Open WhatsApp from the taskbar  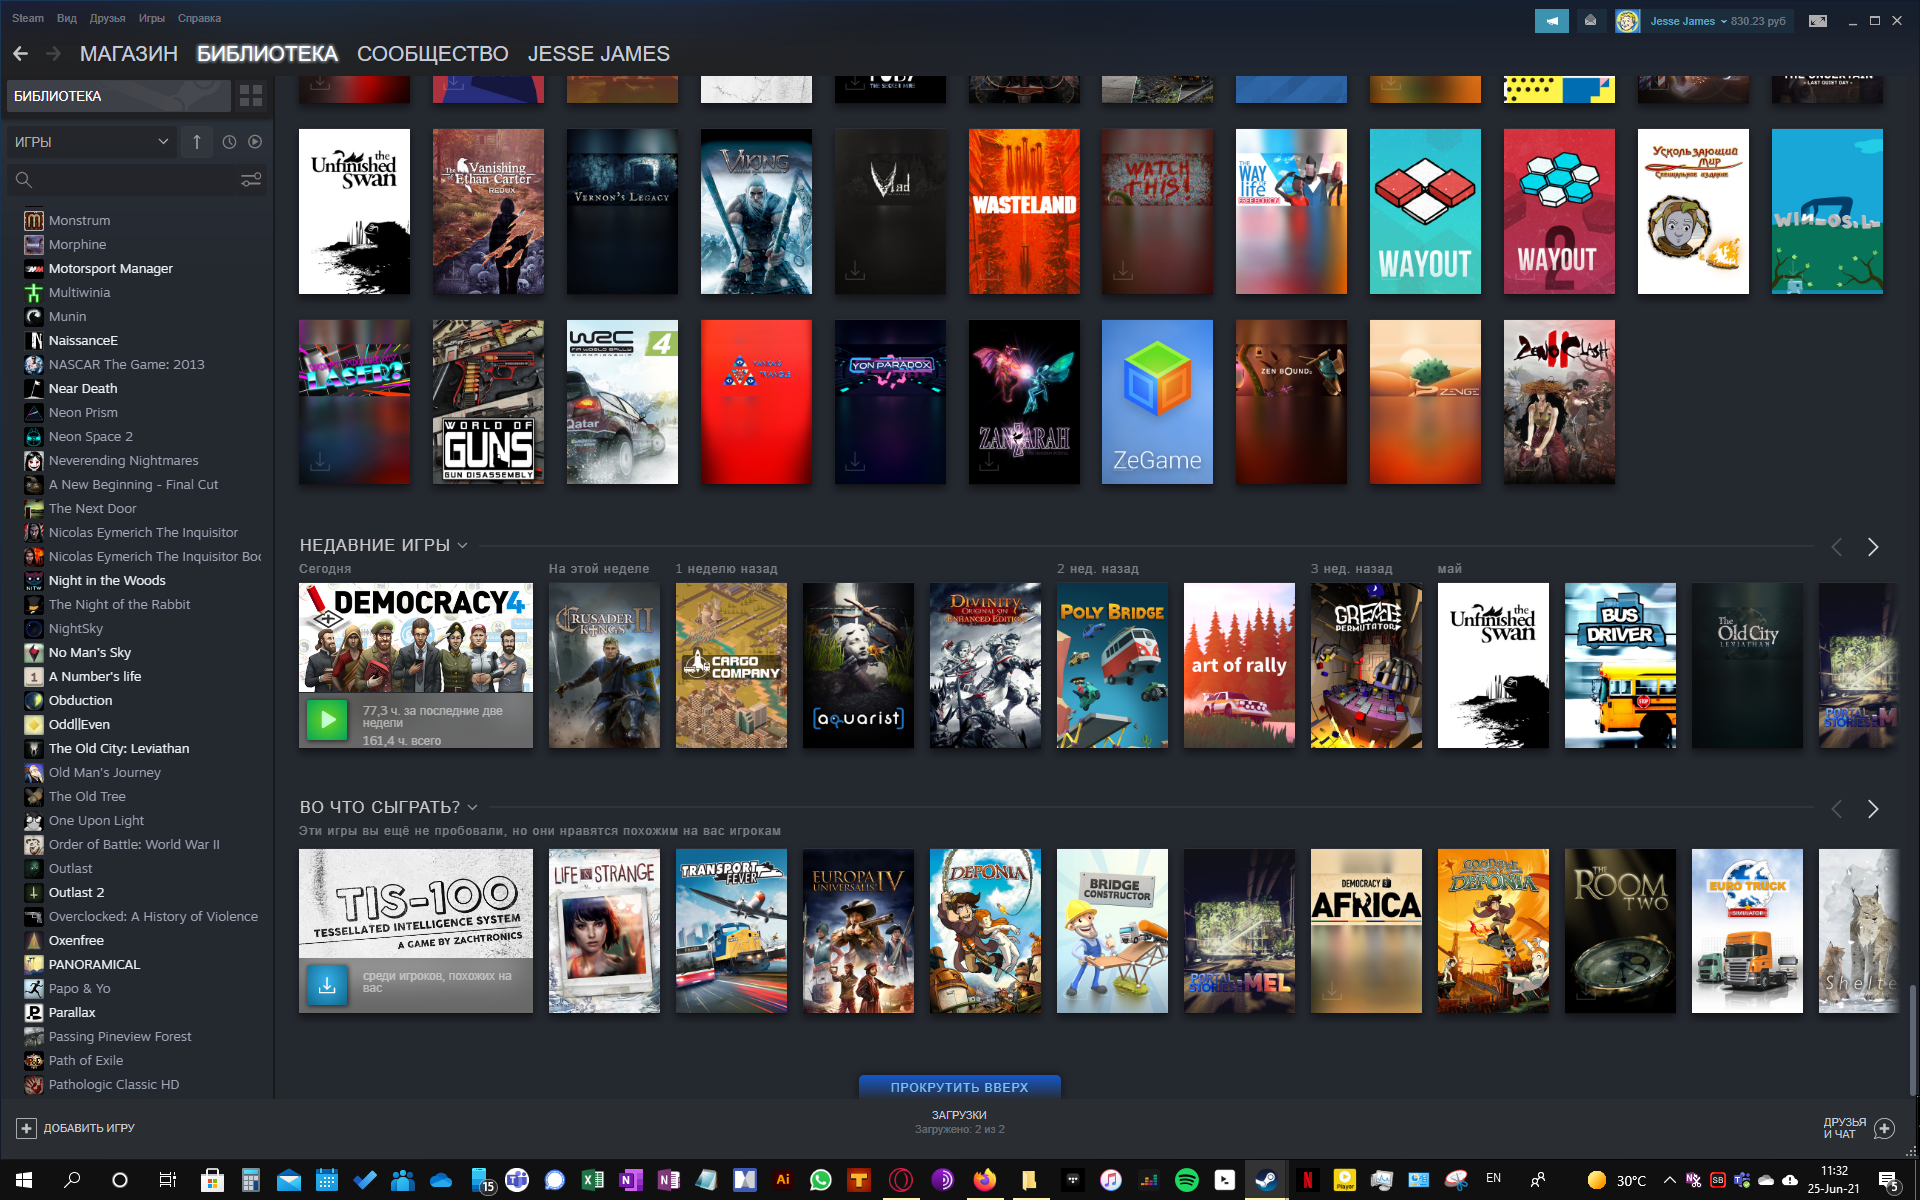[x=821, y=1180]
